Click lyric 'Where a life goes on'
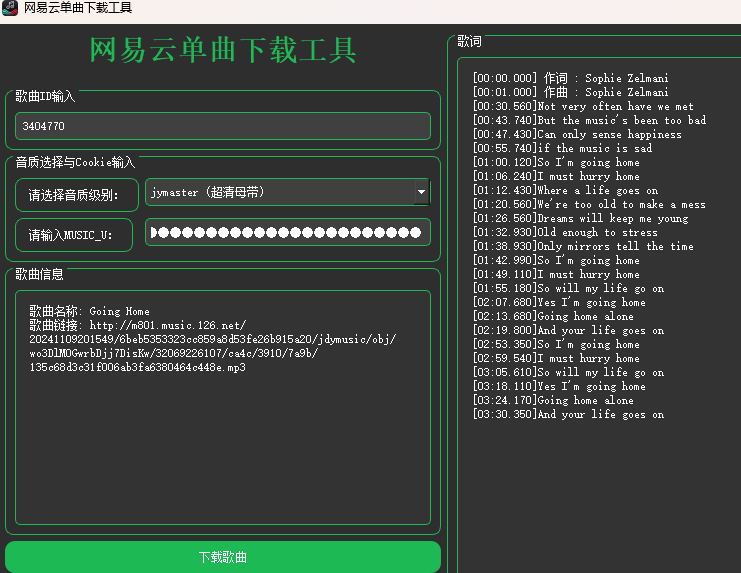The image size is (741, 573). tap(565, 190)
